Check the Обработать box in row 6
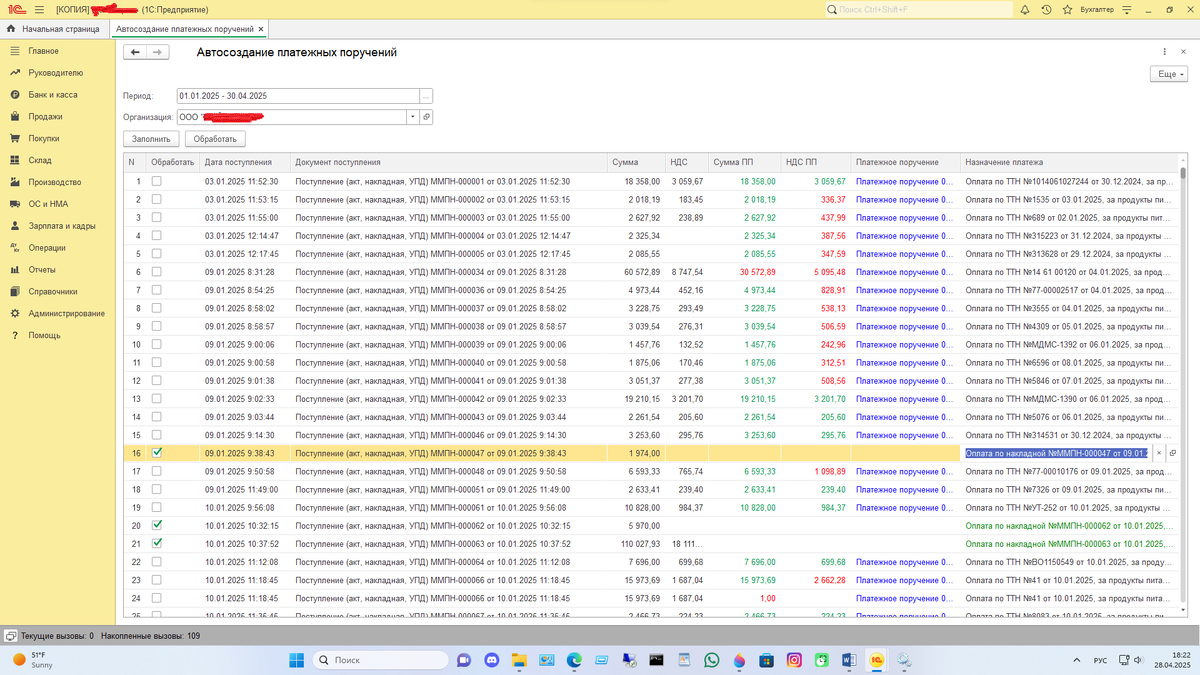 click(156, 272)
